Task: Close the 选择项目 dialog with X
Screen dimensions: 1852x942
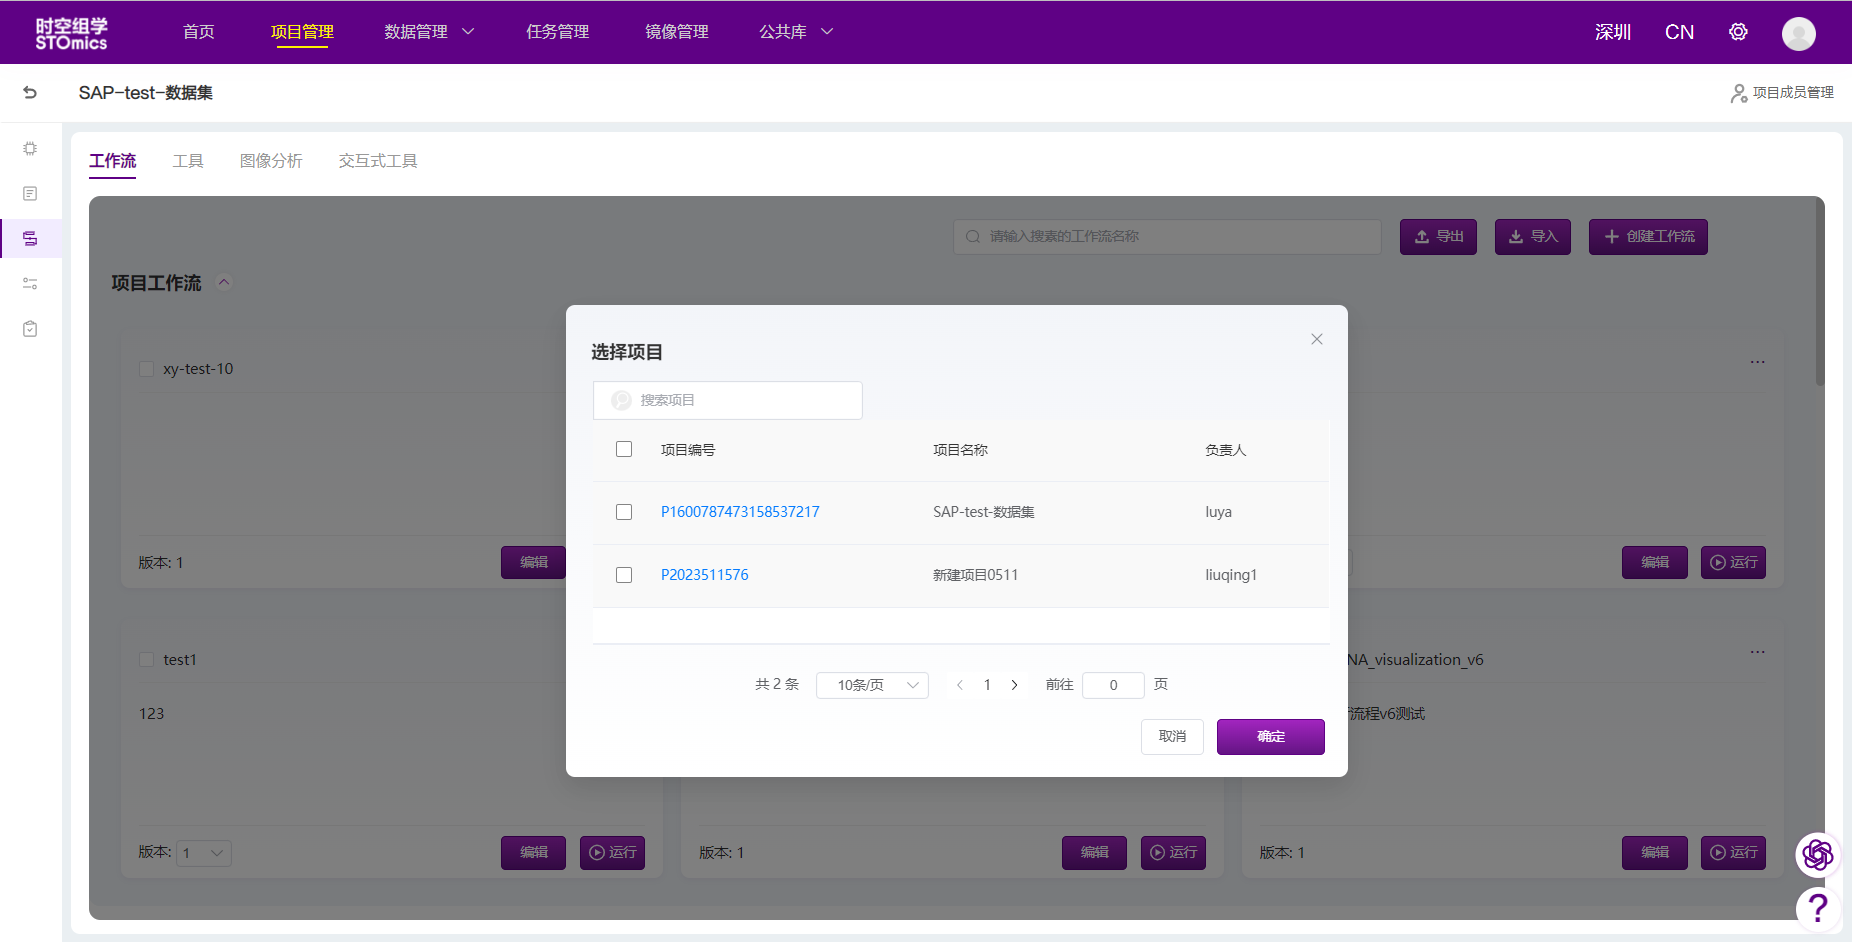Action: click(1316, 339)
